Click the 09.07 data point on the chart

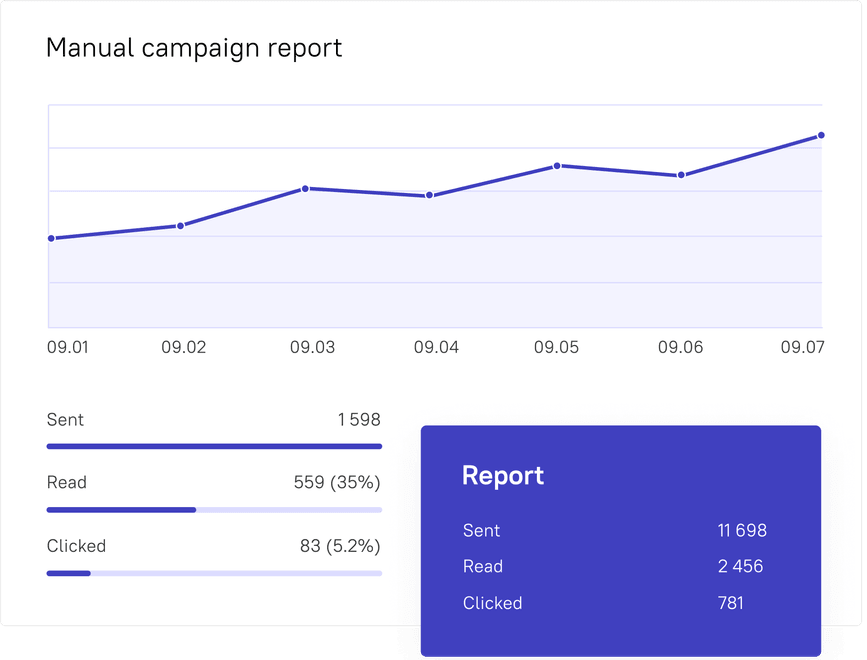(x=821, y=135)
